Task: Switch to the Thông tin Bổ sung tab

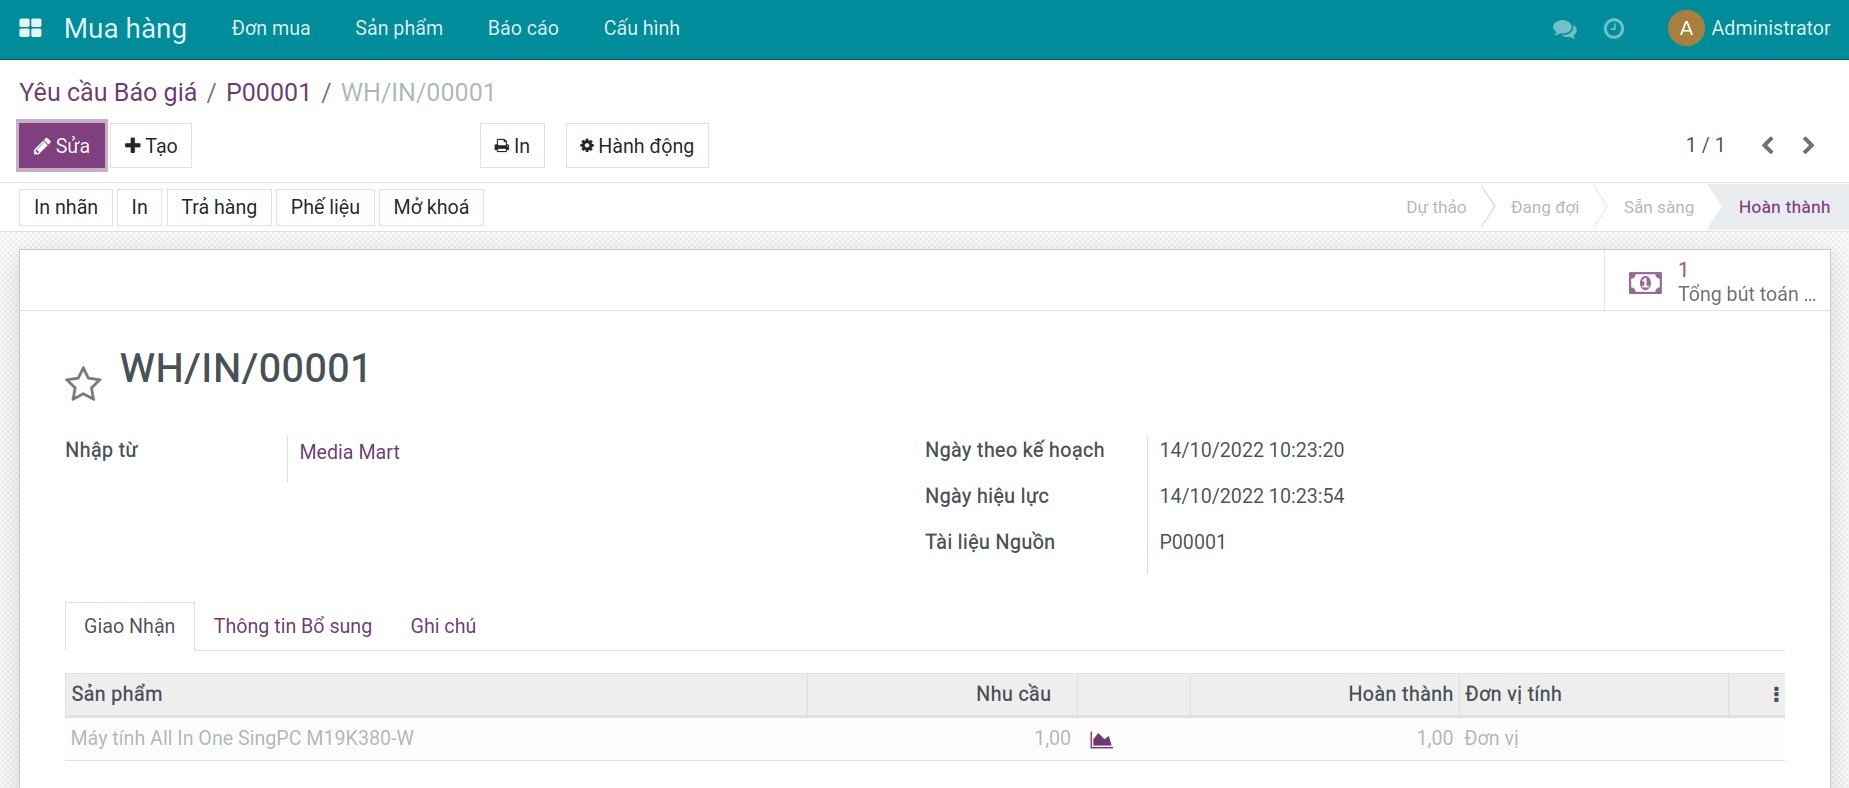Action: pos(292,626)
